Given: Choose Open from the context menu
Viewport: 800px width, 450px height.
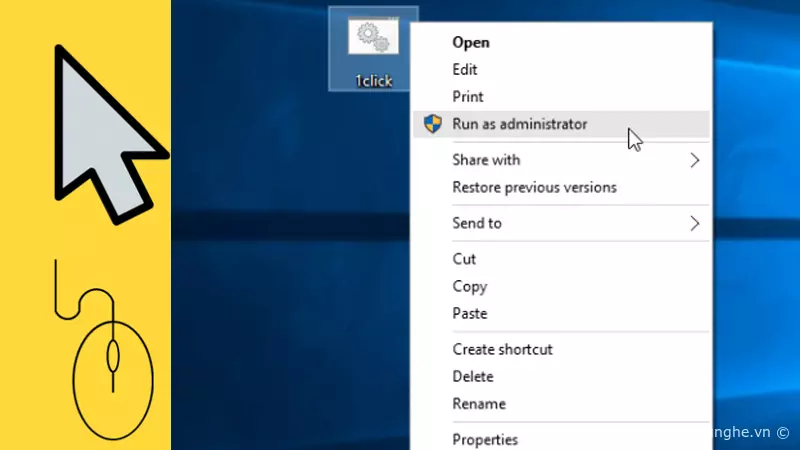Looking at the screenshot, I should pos(471,42).
